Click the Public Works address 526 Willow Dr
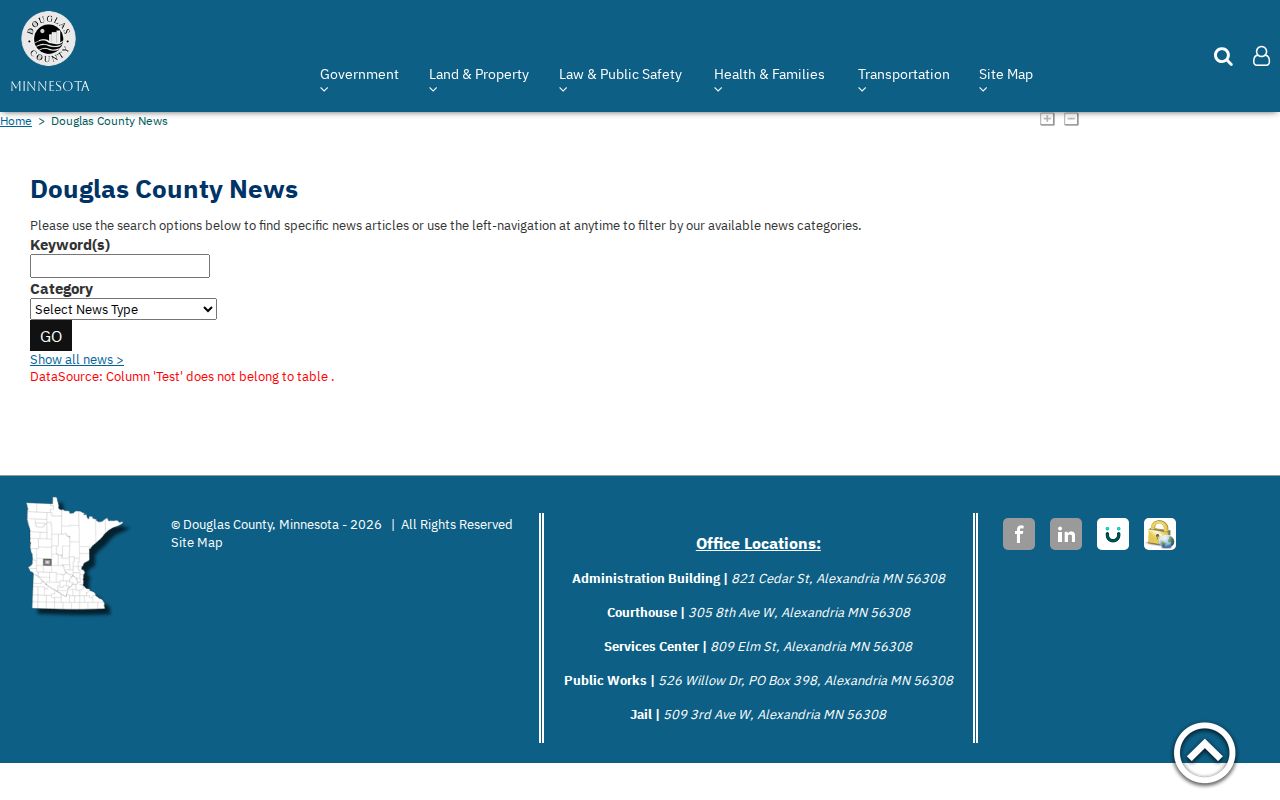Viewport: 1280px width, 800px height. 806,681
